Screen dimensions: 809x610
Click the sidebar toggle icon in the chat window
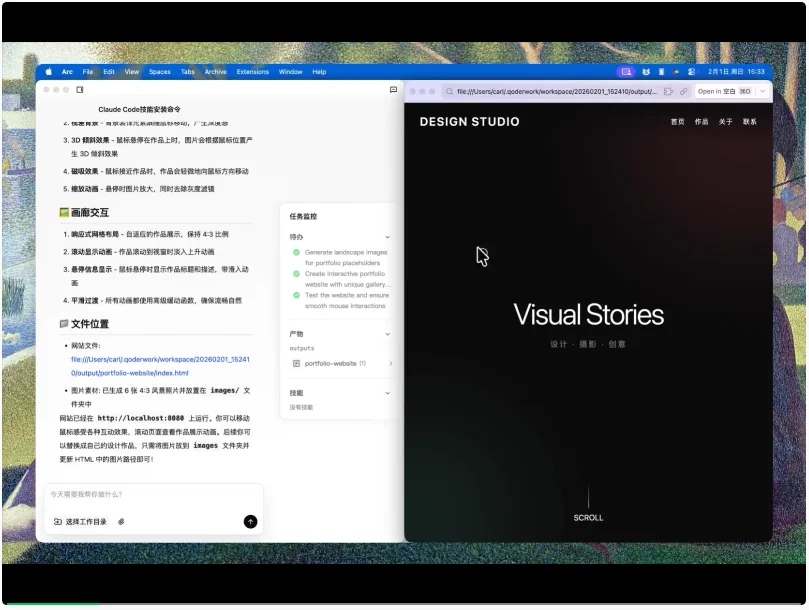click(x=79, y=89)
